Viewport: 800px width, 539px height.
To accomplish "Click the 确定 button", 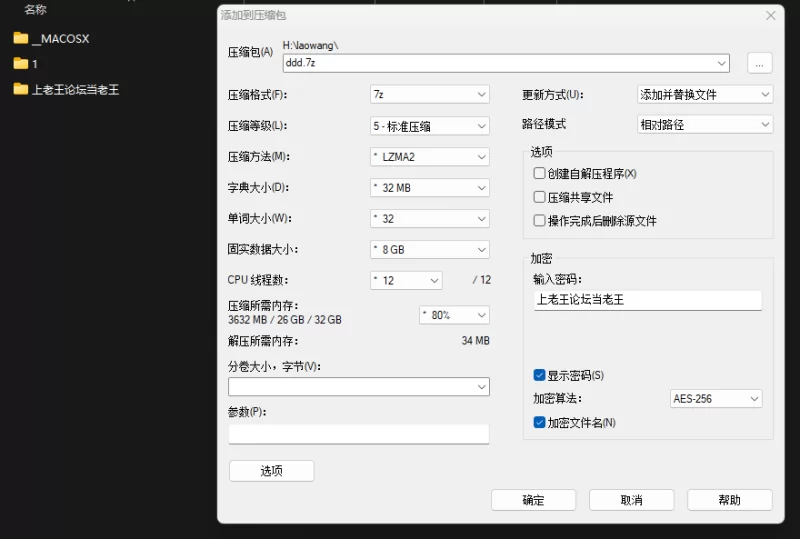I will (x=533, y=500).
